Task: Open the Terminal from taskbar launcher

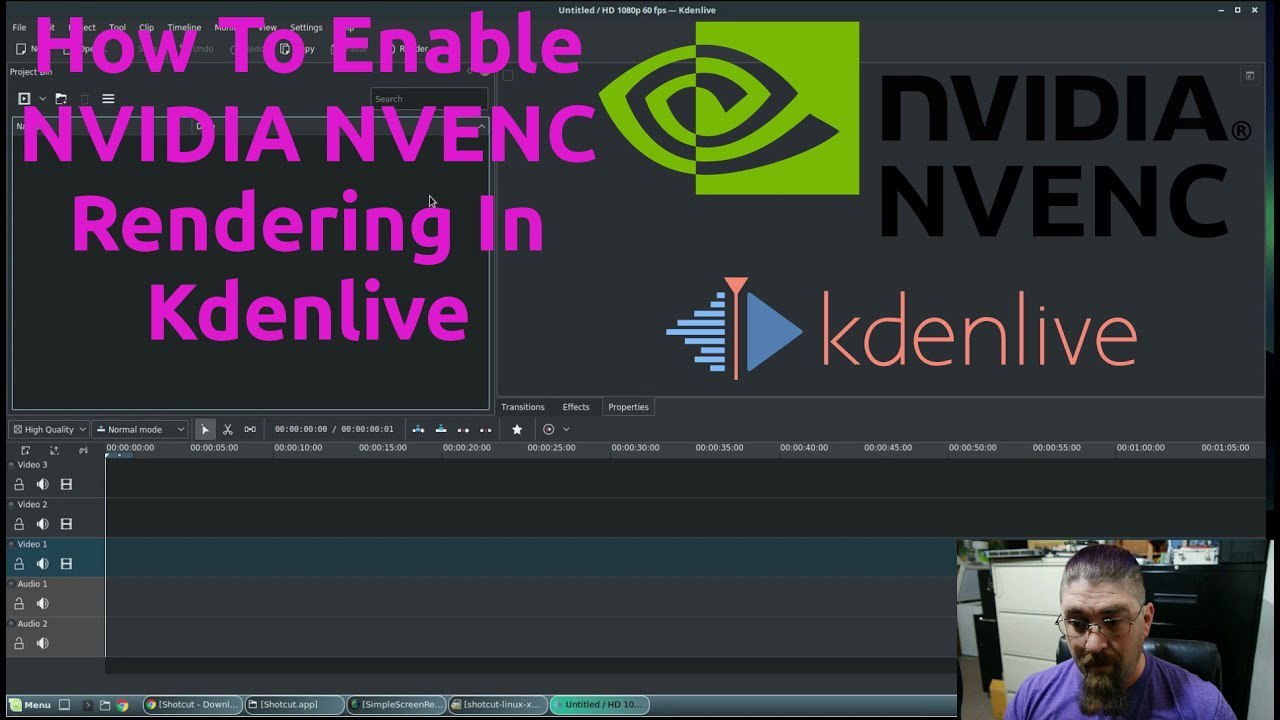Action: pos(87,704)
